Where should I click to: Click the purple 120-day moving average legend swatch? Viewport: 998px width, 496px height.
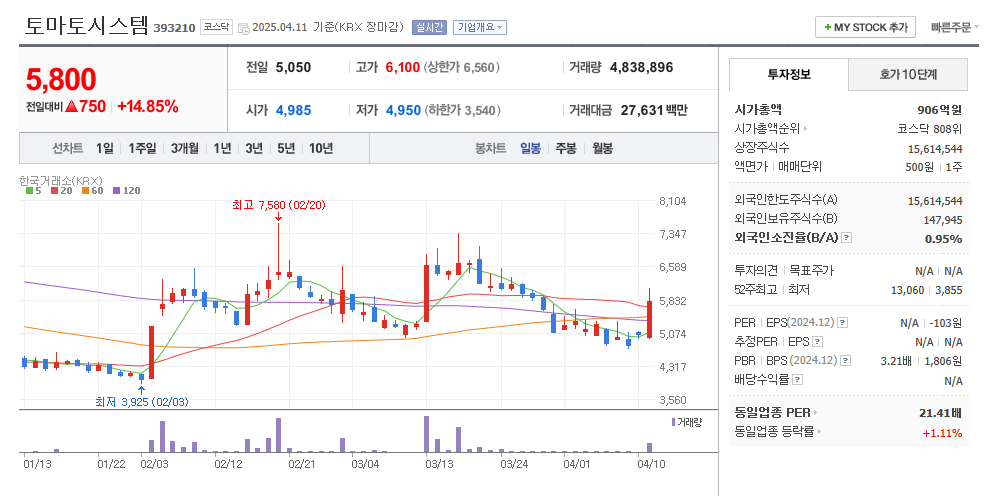click(116, 190)
